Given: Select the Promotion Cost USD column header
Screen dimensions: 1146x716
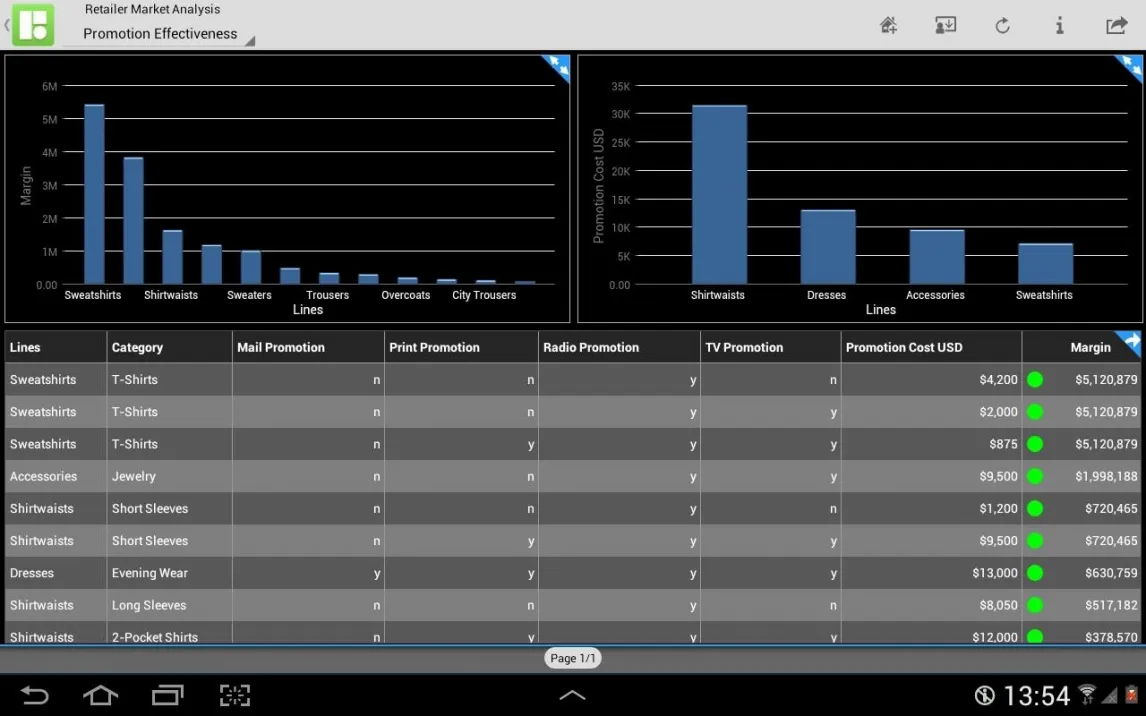Looking at the screenshot, I should (904, 347).
